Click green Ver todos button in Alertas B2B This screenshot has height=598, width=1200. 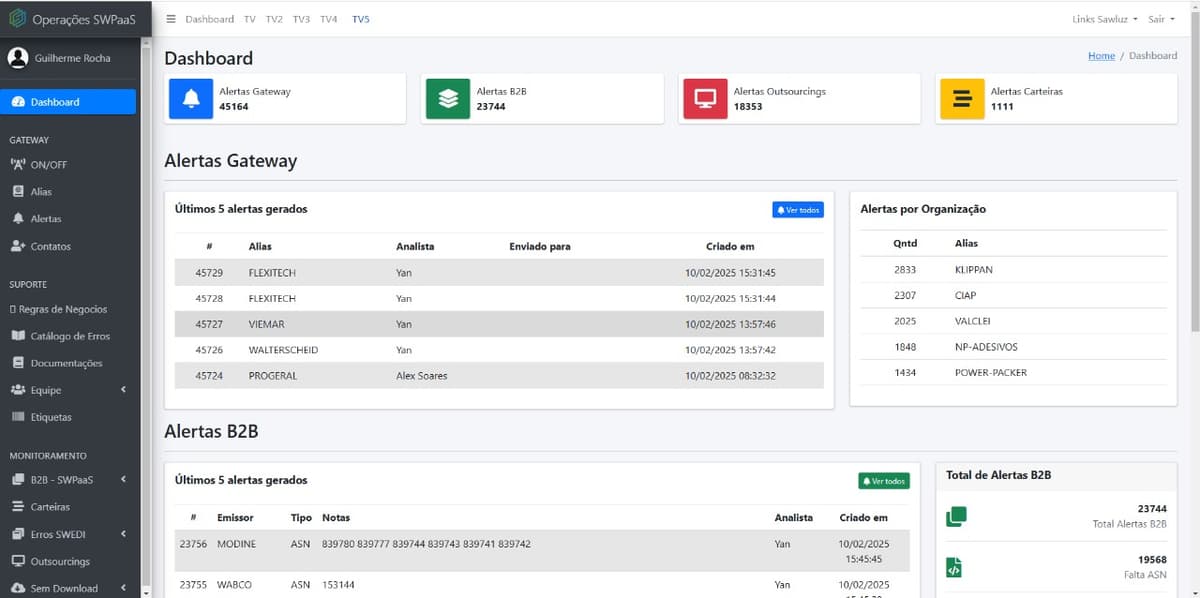pos(884,481)
